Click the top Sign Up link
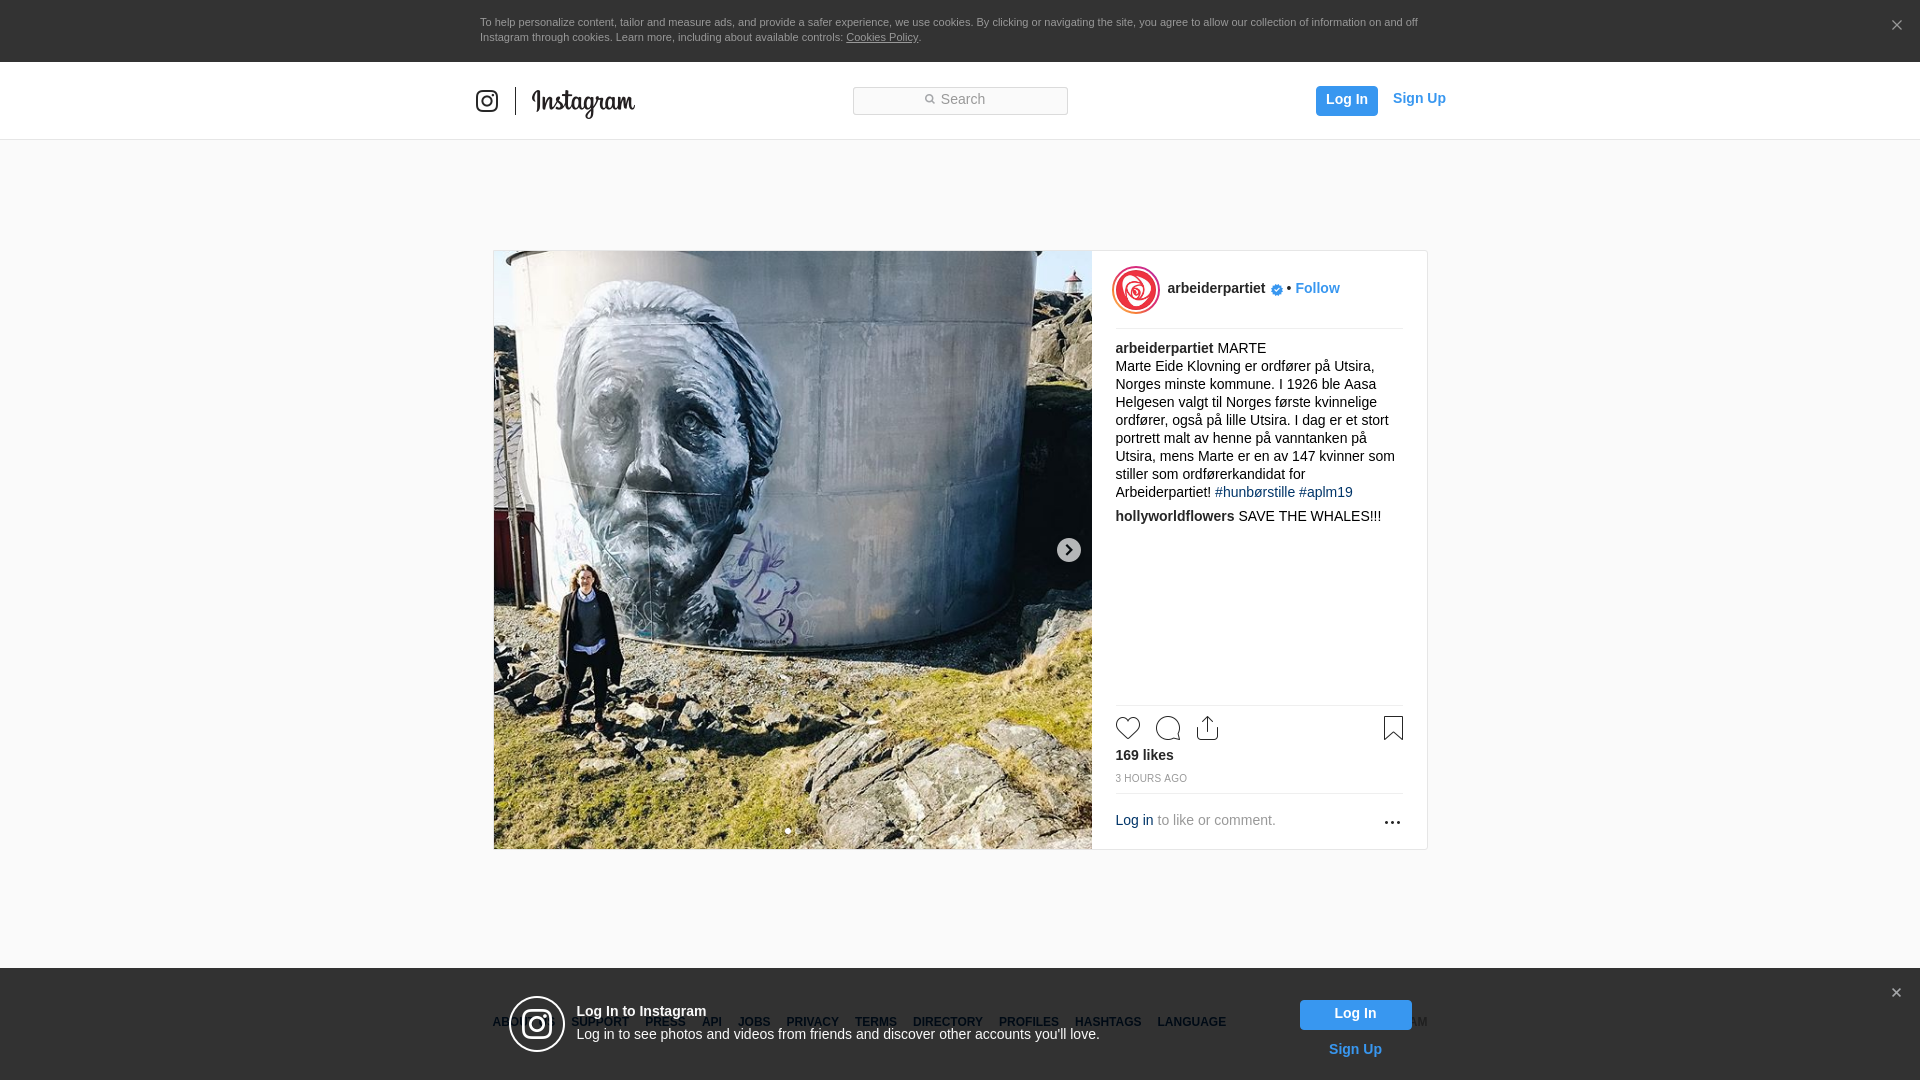 1419,98
